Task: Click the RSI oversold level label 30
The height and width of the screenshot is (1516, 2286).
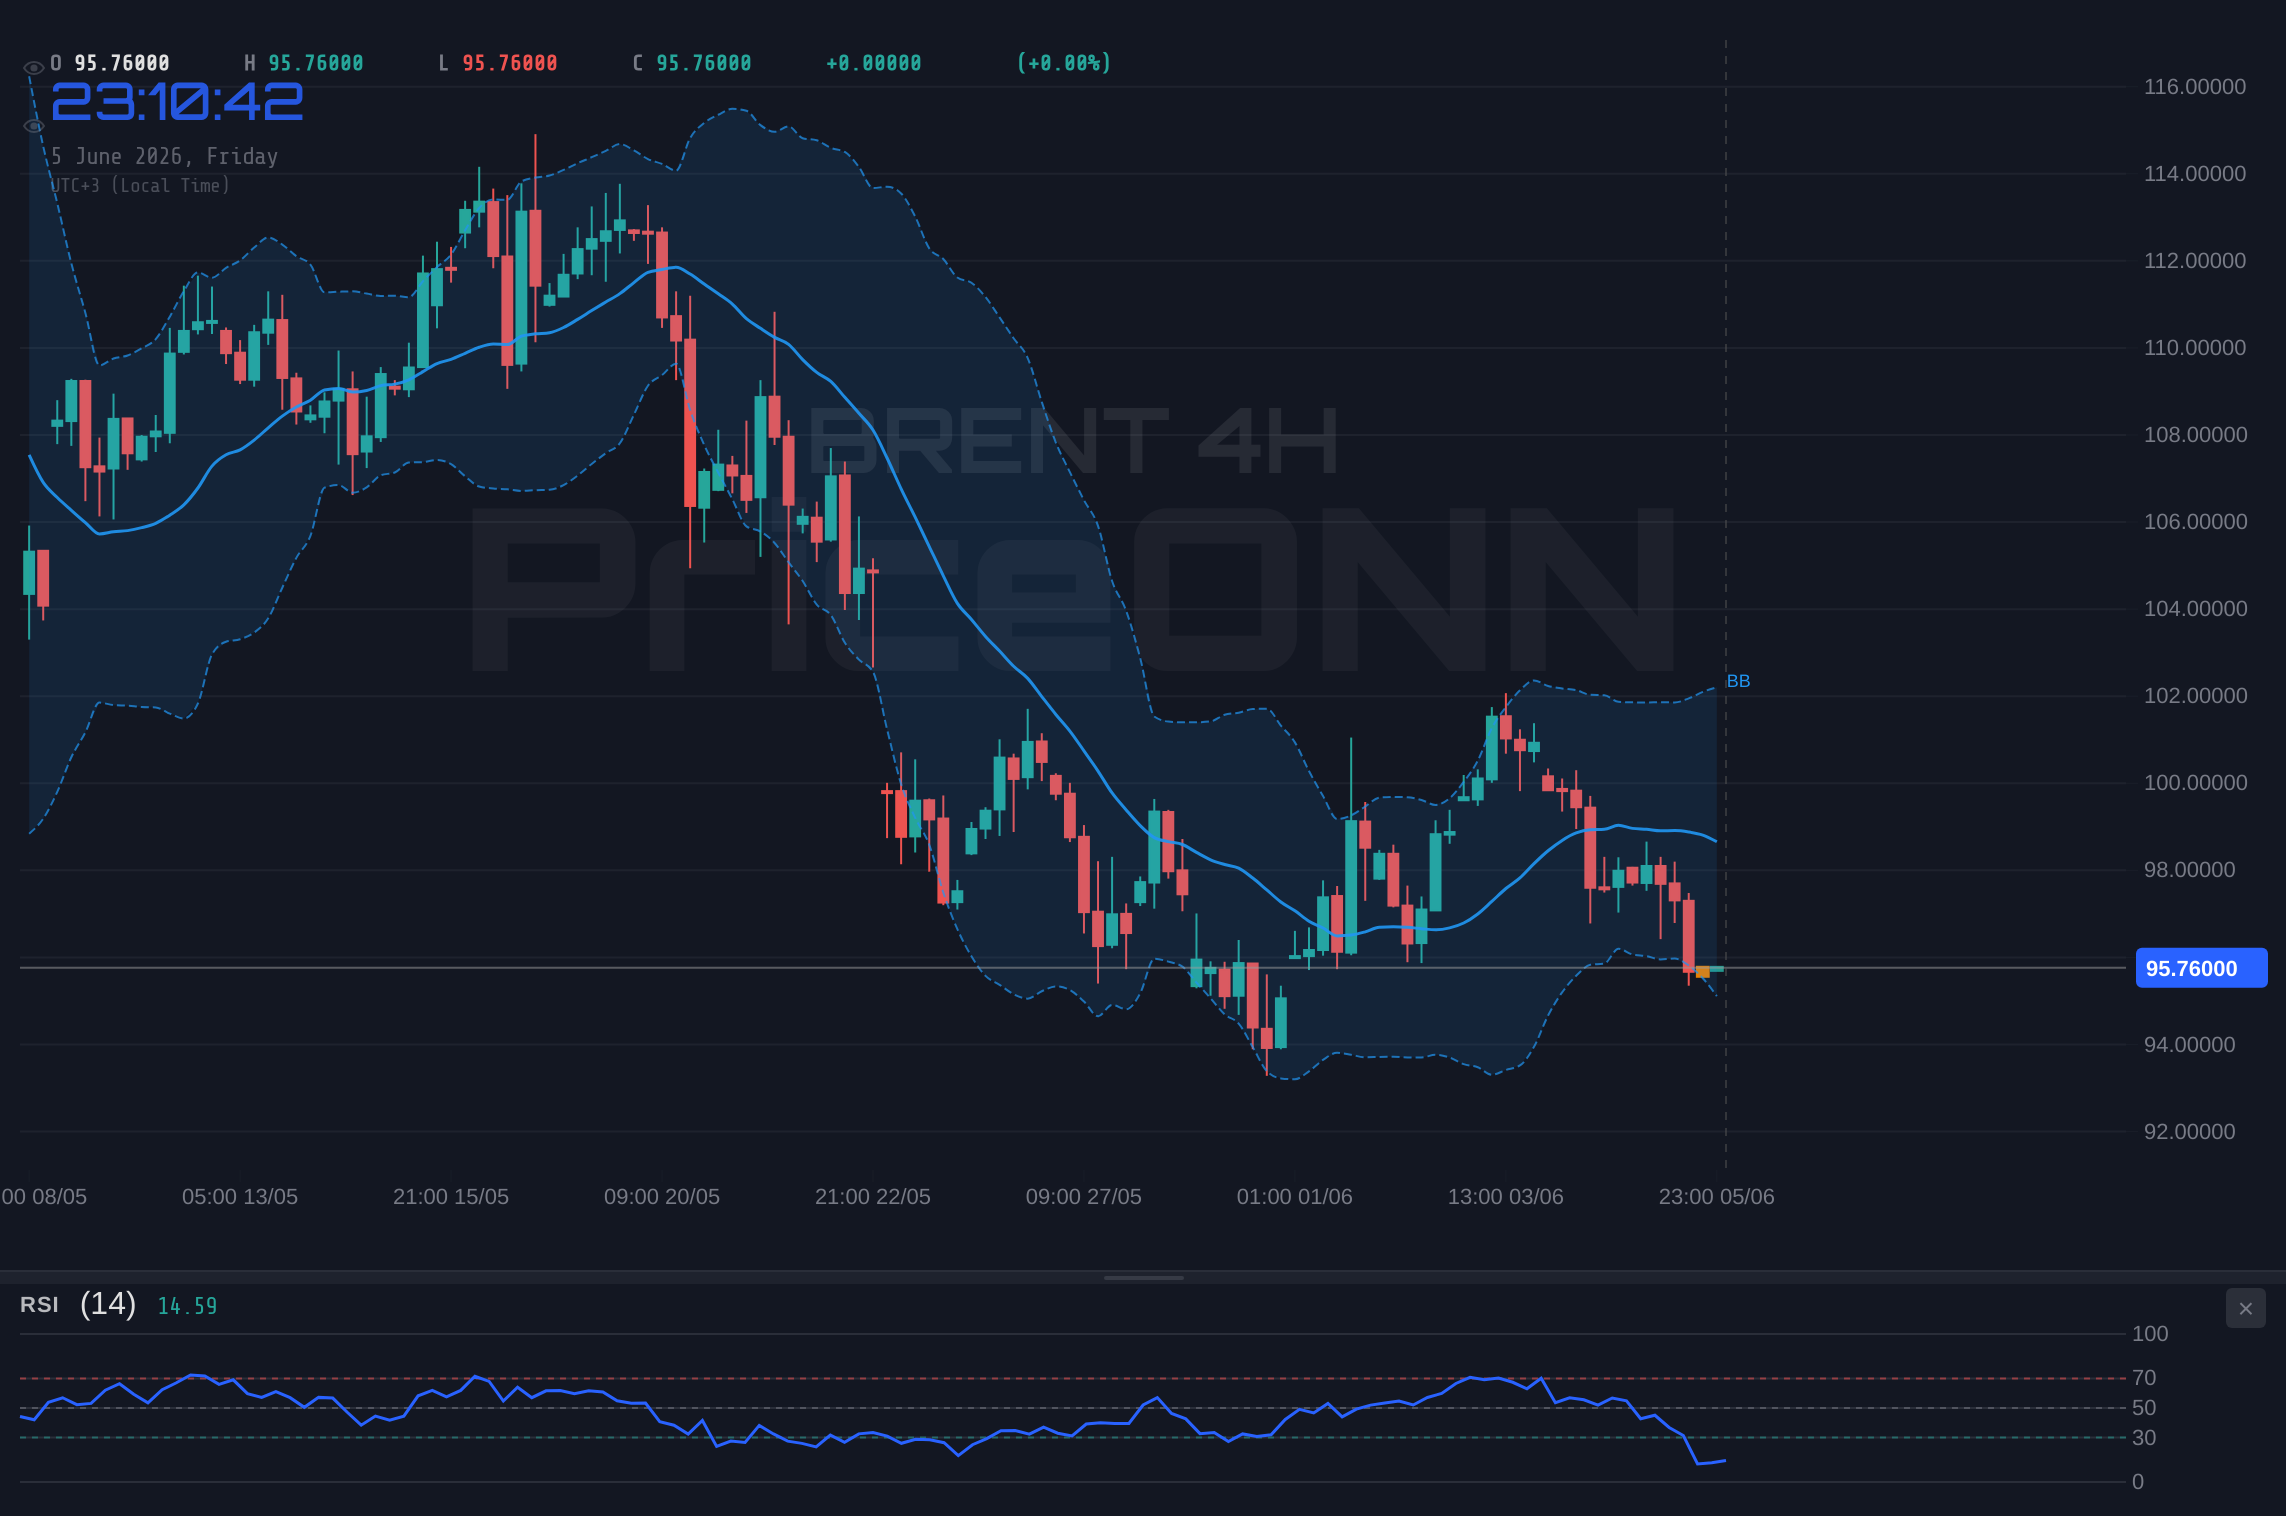Action: point(2144,1438)
